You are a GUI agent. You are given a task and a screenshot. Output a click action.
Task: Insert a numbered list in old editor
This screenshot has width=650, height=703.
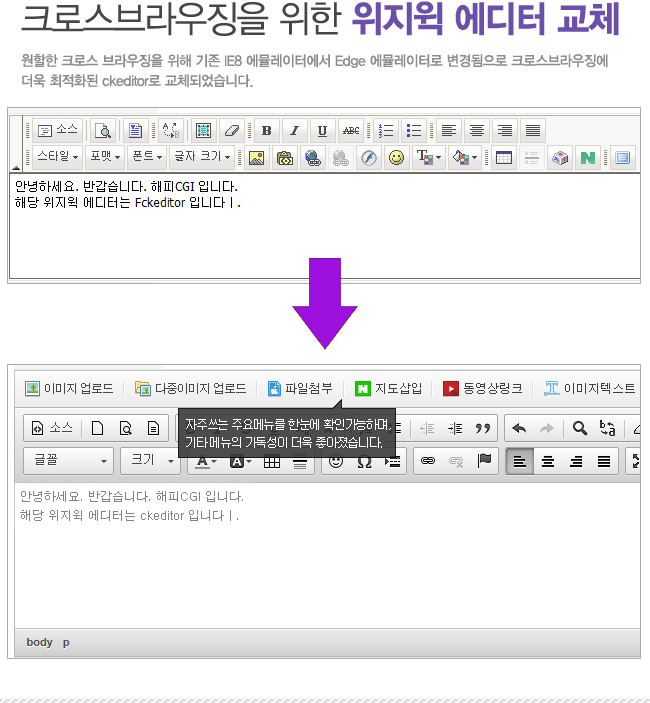[386, 130]
